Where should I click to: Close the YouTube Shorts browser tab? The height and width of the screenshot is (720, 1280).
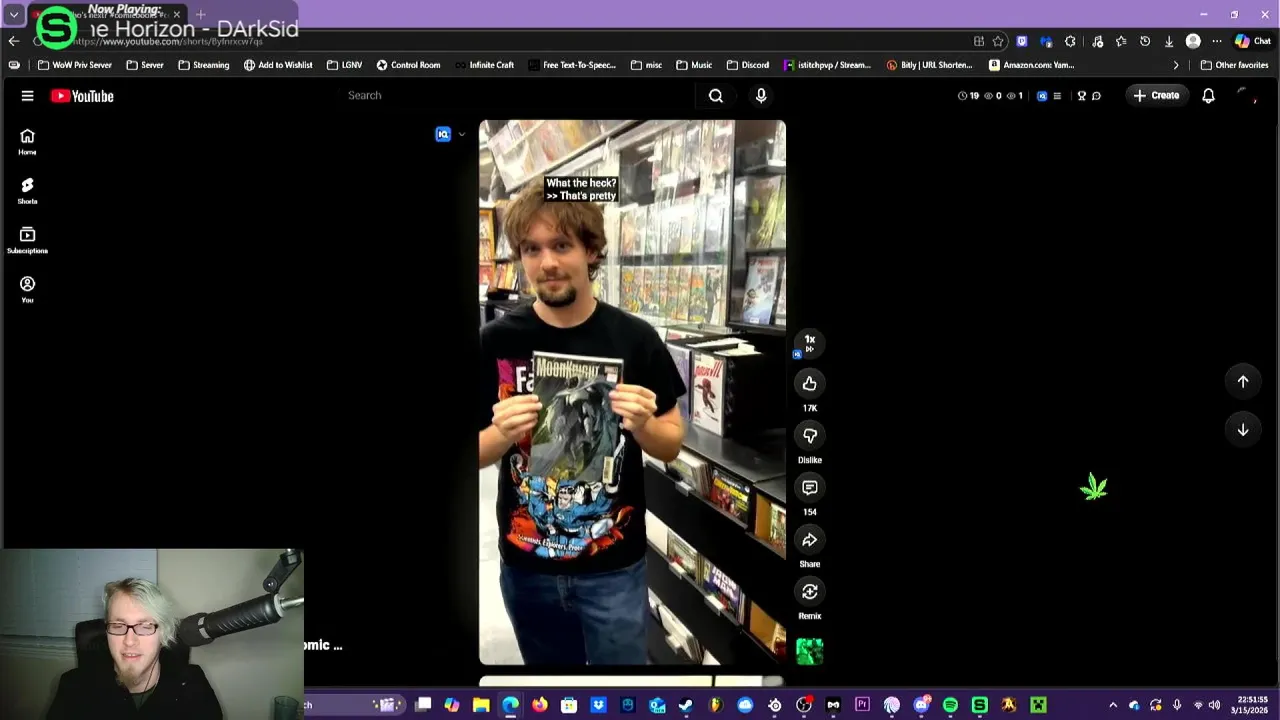177,14
